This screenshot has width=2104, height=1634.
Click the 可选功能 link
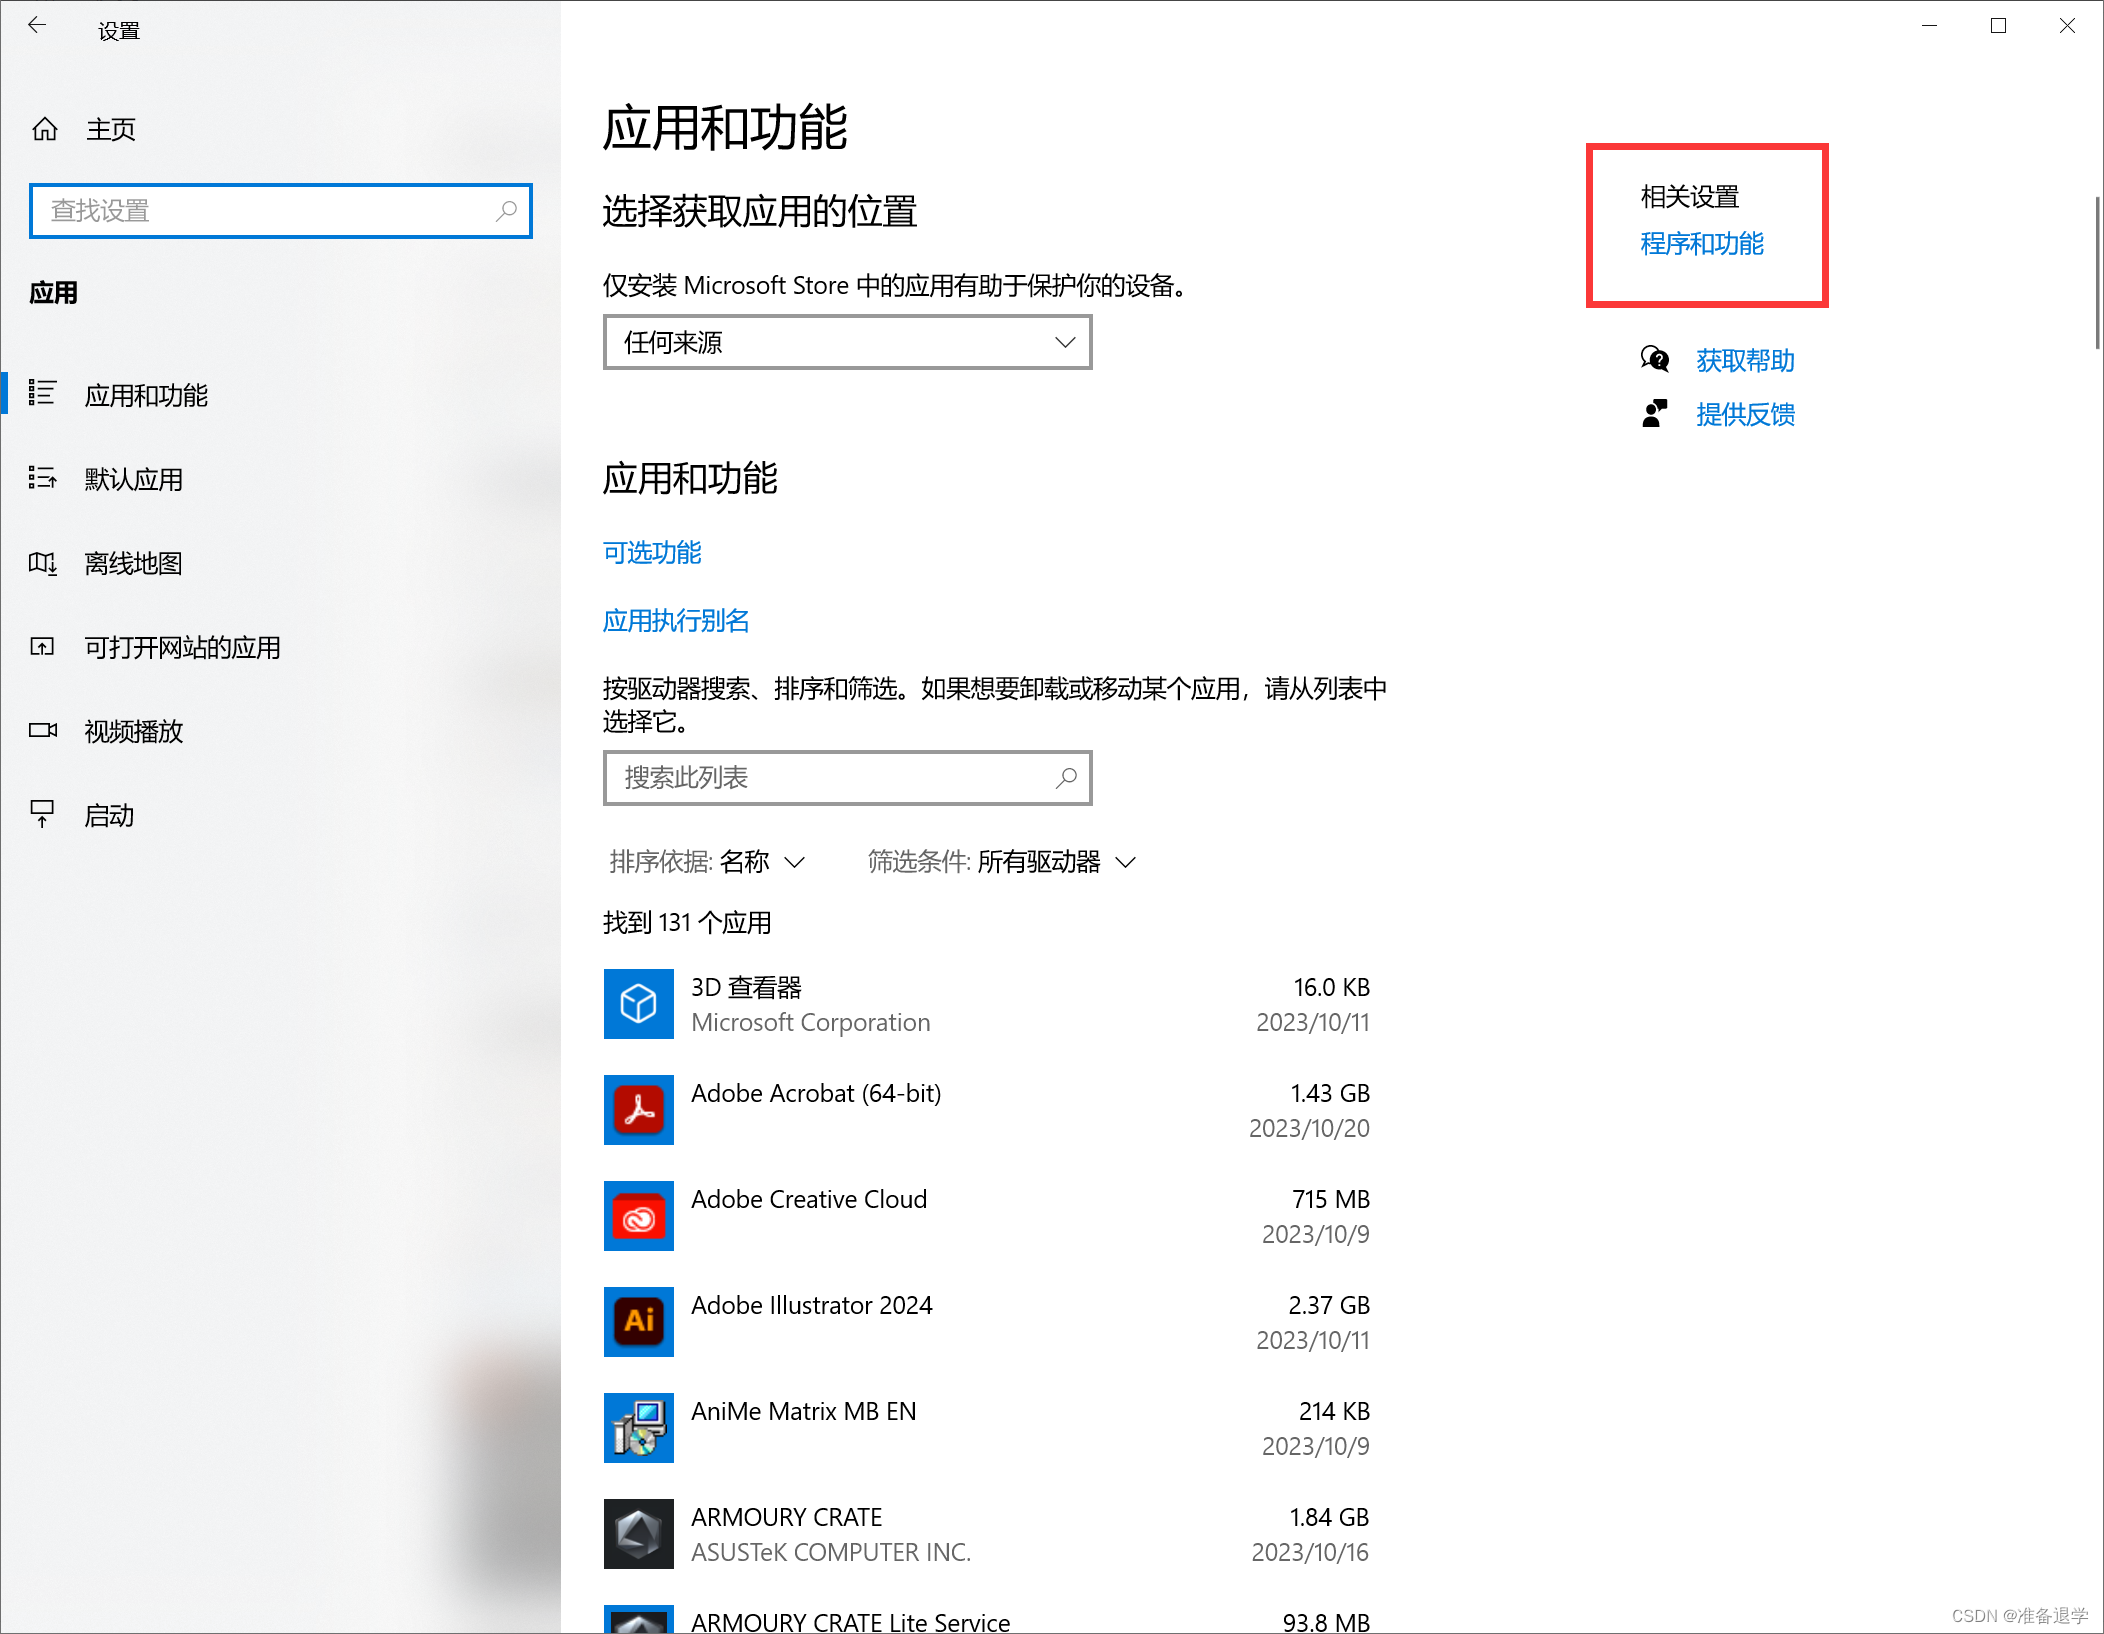(x=651, y=553)
